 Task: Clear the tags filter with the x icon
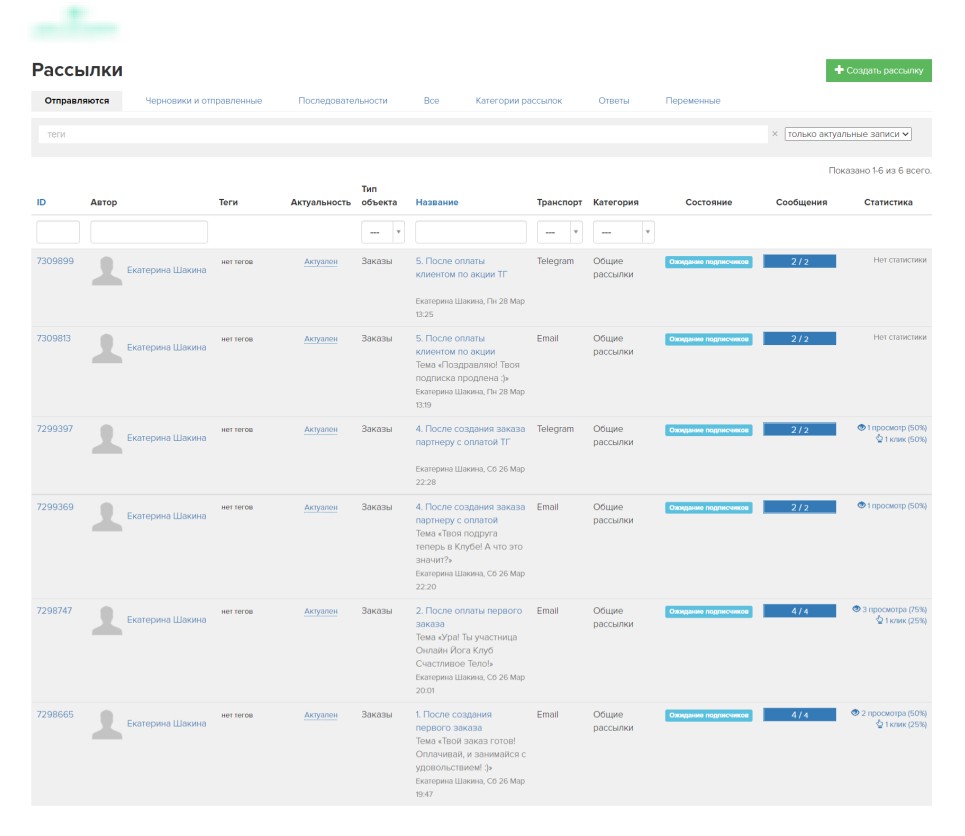point(774,133)
